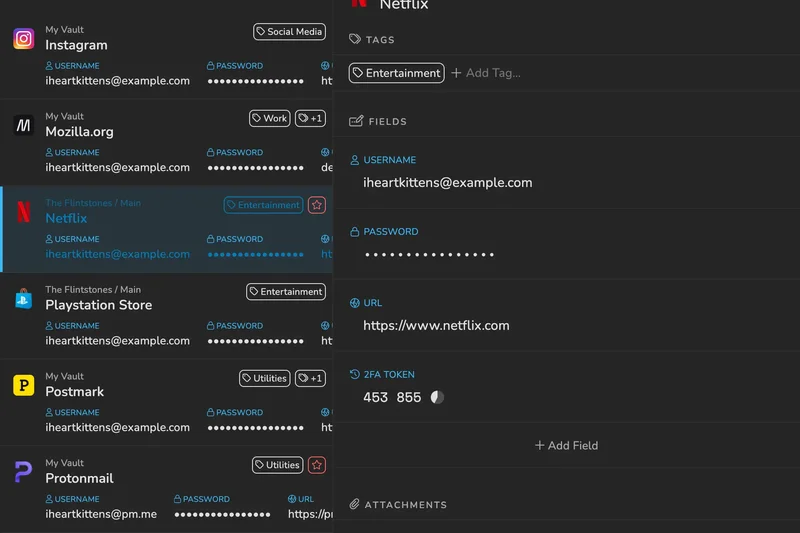This screenshot has width=800, height=533.
Task: Click the Mozilla.org logo icon
Action: pos(23,125)
